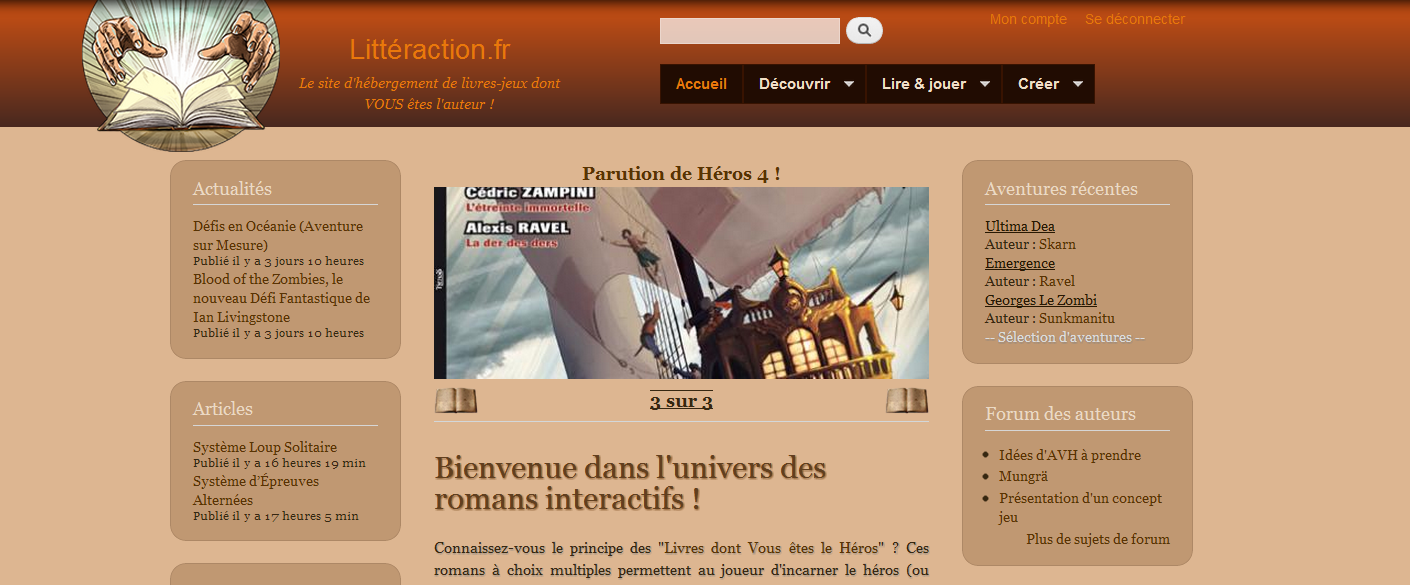Click the Sélection d'aventures link
1410x585 pixels.
pyautogui.click(x=1064, y=337)
